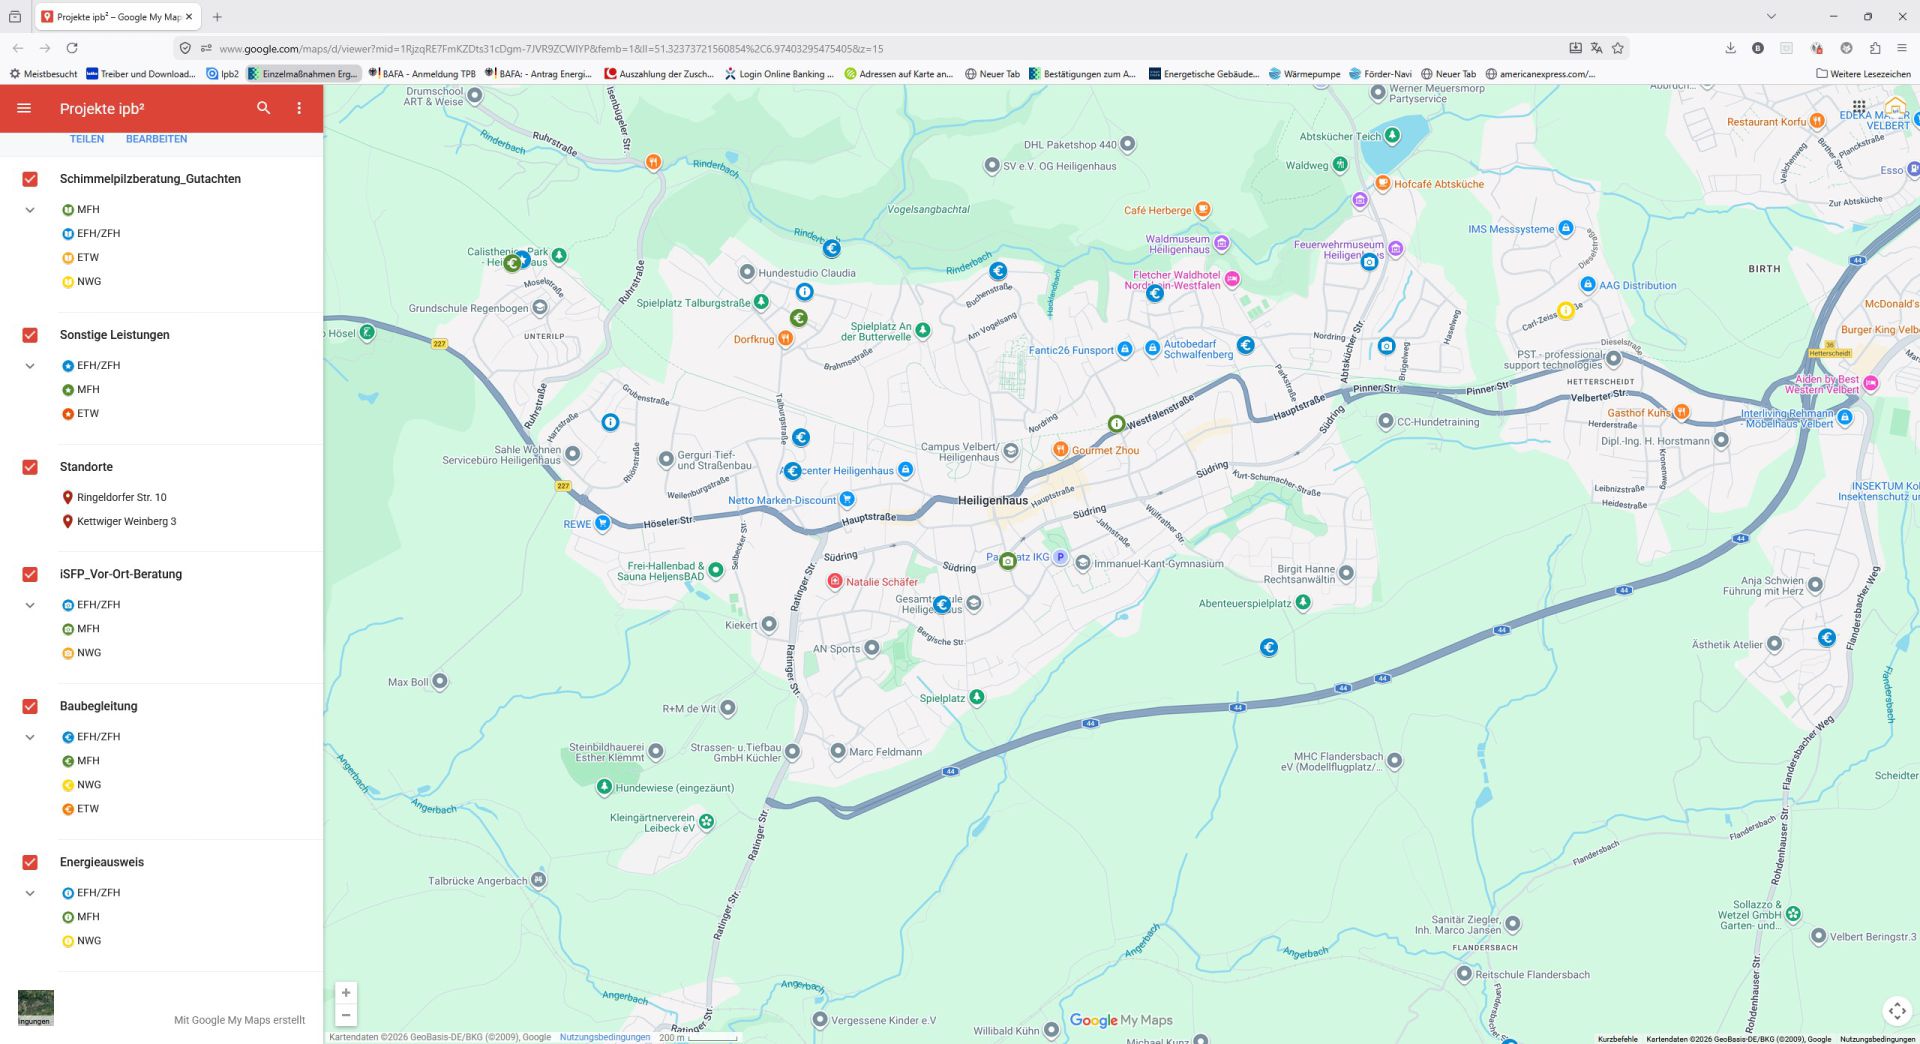Screen dimensions: 1920x1044
Task: Click the Birgit Hanne Rechtsanwältin marker
Action: click(x=1346, y=573)
